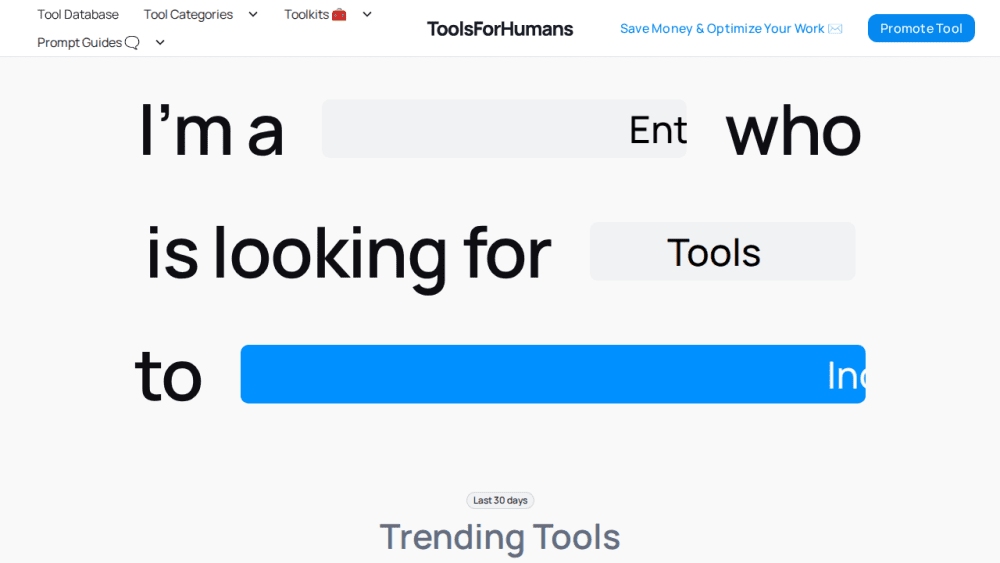This screenshot has width=1000, height=563.
Task: Open the Tools type selector
Action: pos(723,251)
